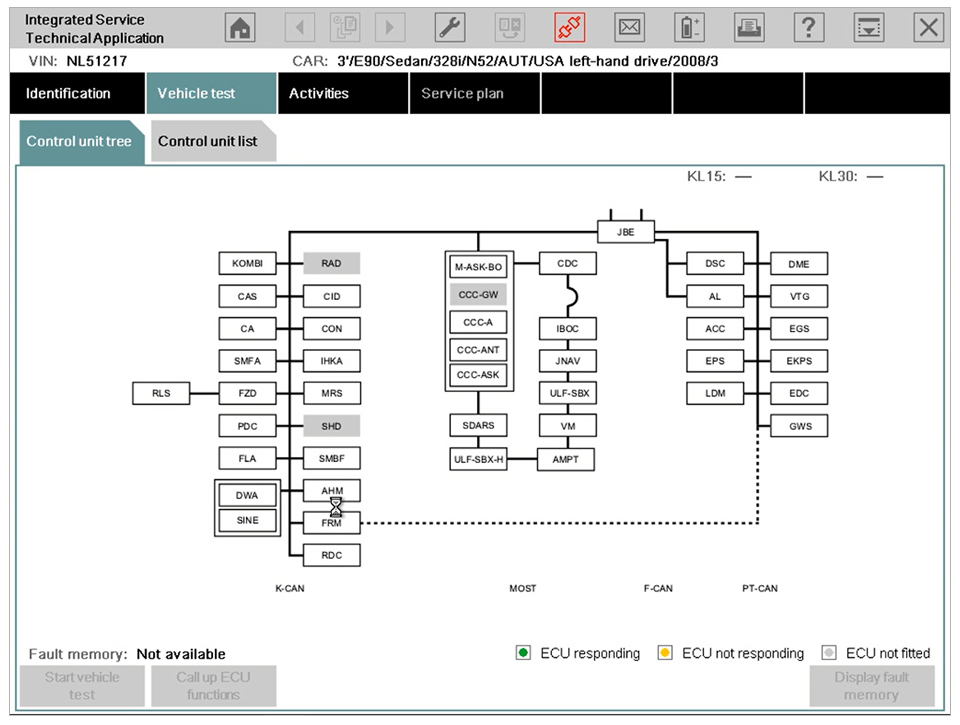Click the red connection manager icon

coord(569,28)
